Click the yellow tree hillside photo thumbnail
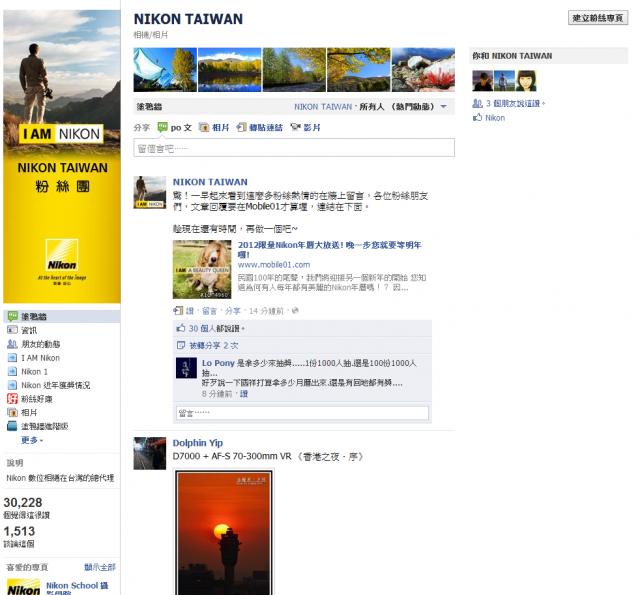640x595 pixels. pos(359,69)
